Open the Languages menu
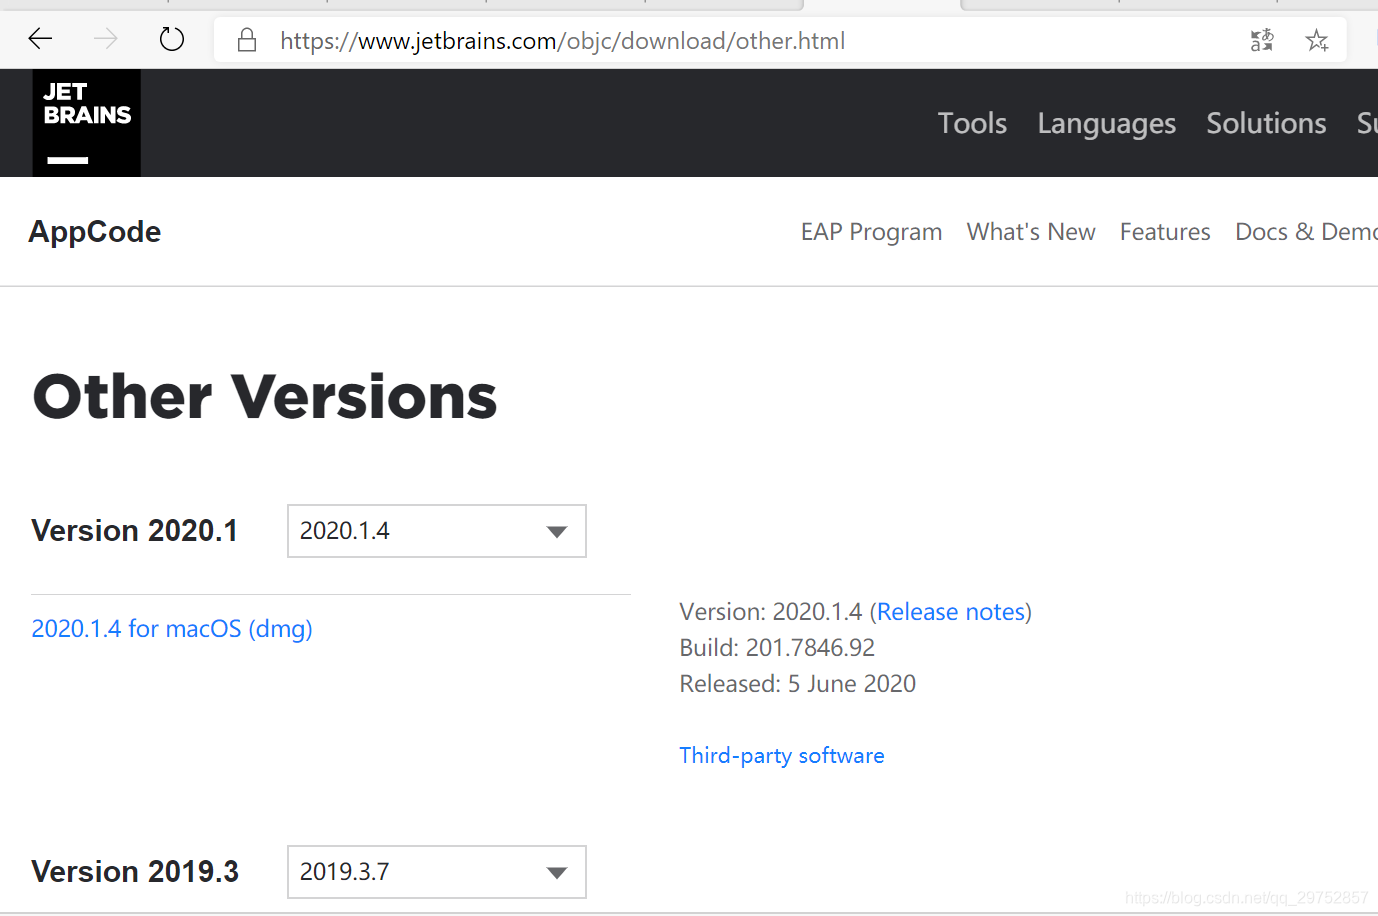The width and height of the screenshot is (1378, 916). pos(1107,124)
